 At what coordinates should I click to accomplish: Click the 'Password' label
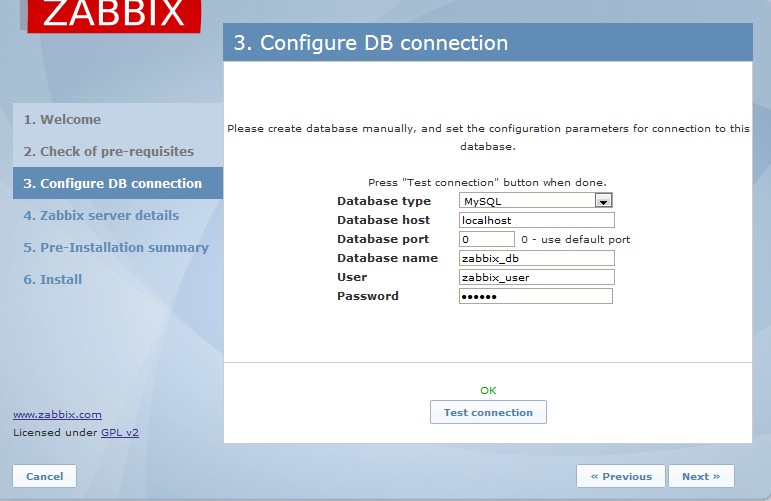click(x=368, y=296)
